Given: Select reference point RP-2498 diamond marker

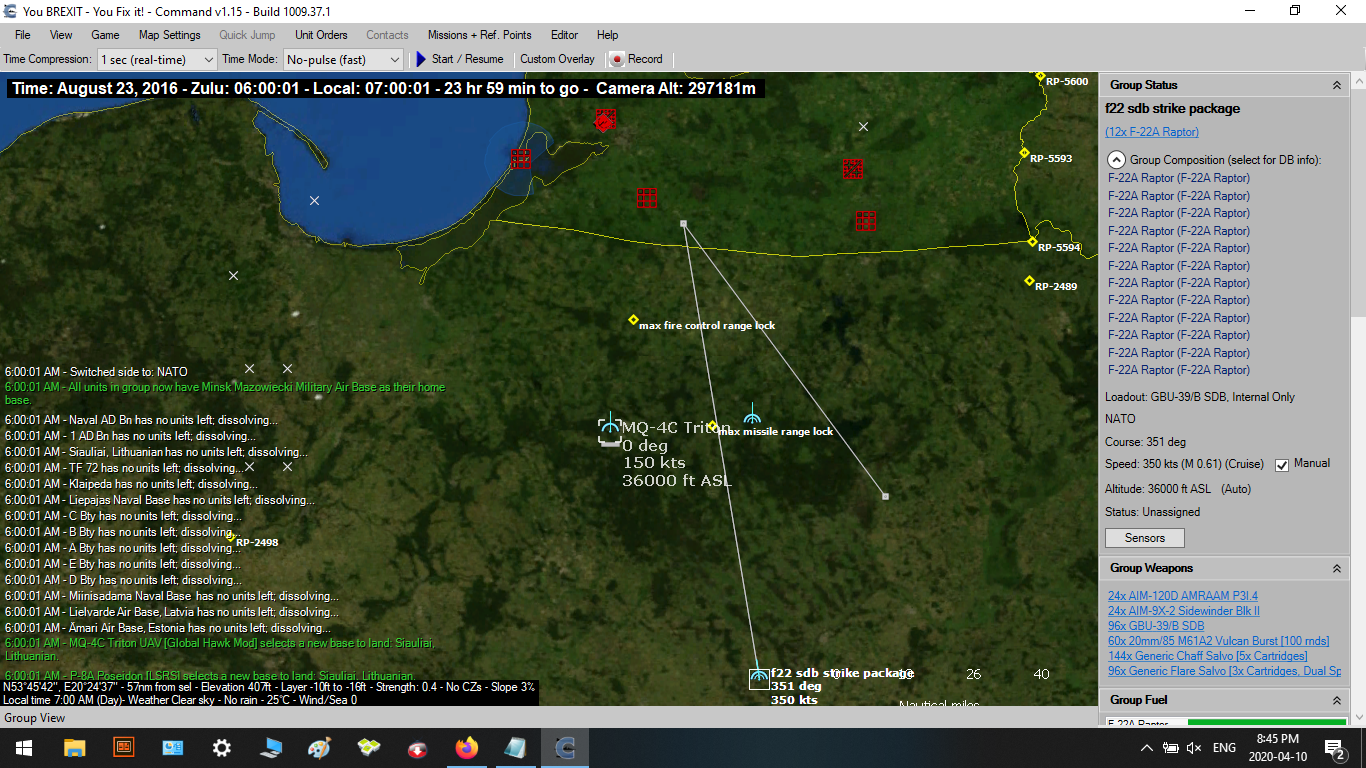Looking at the screenshot, I should click(x=231, y=538).
